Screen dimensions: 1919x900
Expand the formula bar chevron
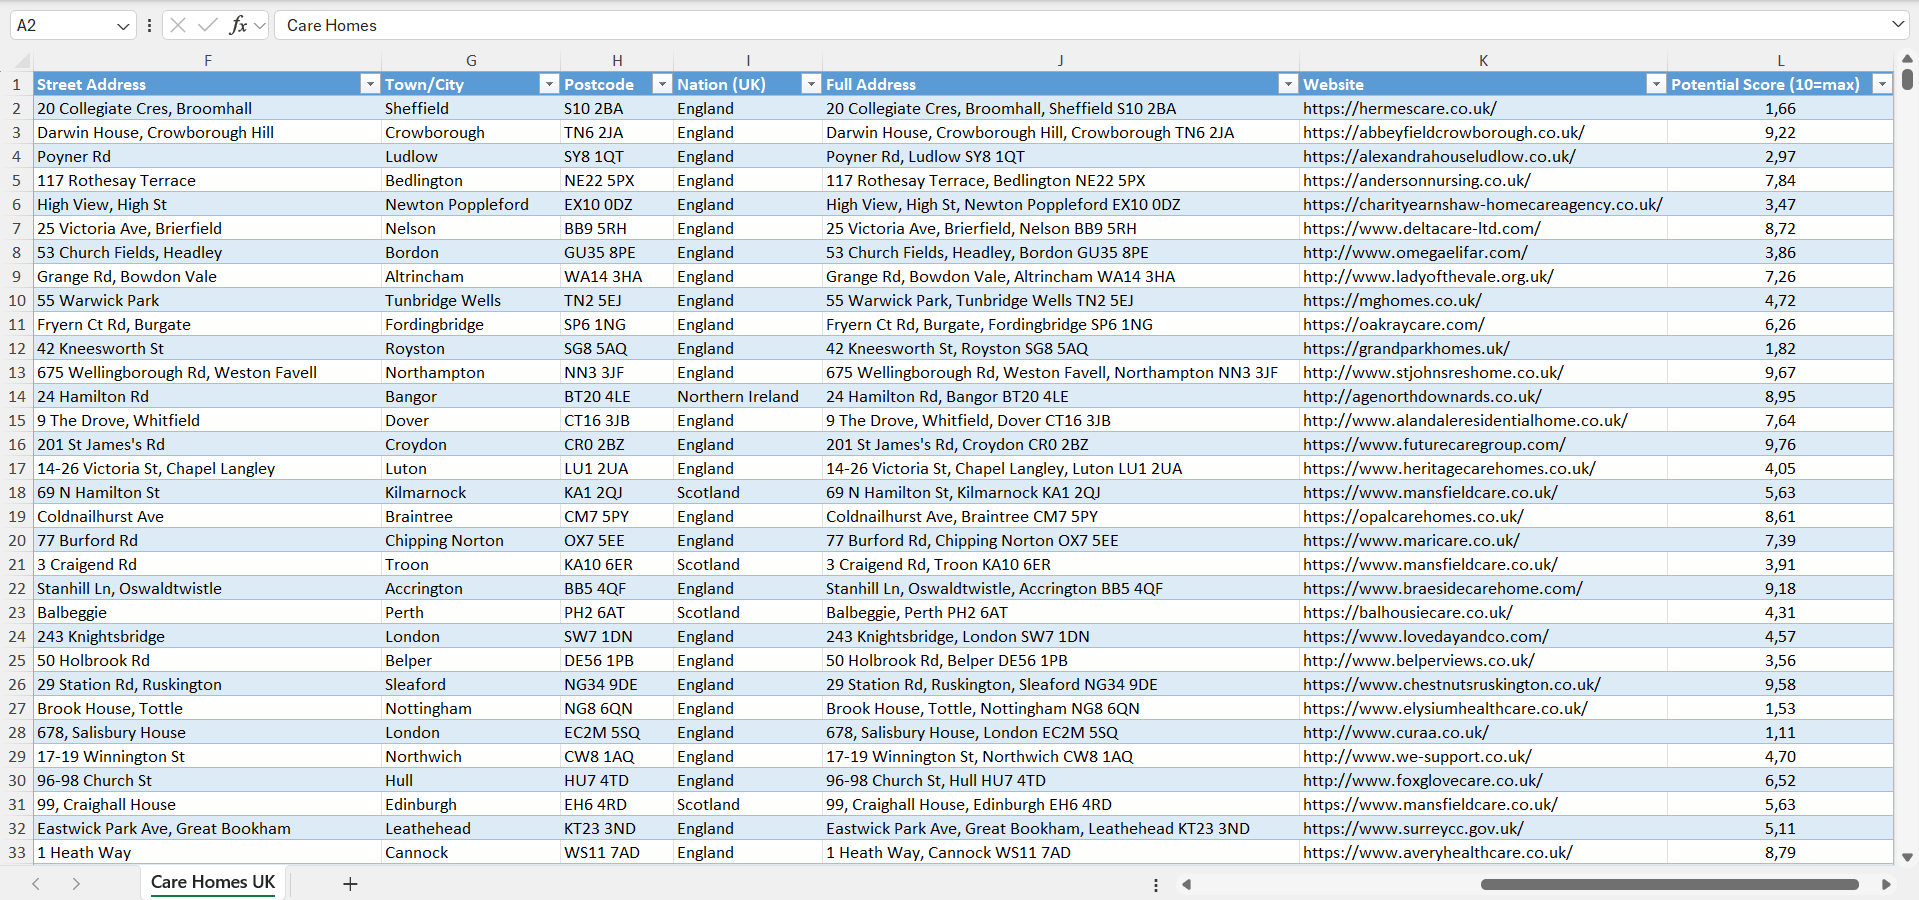(1897, 24)
